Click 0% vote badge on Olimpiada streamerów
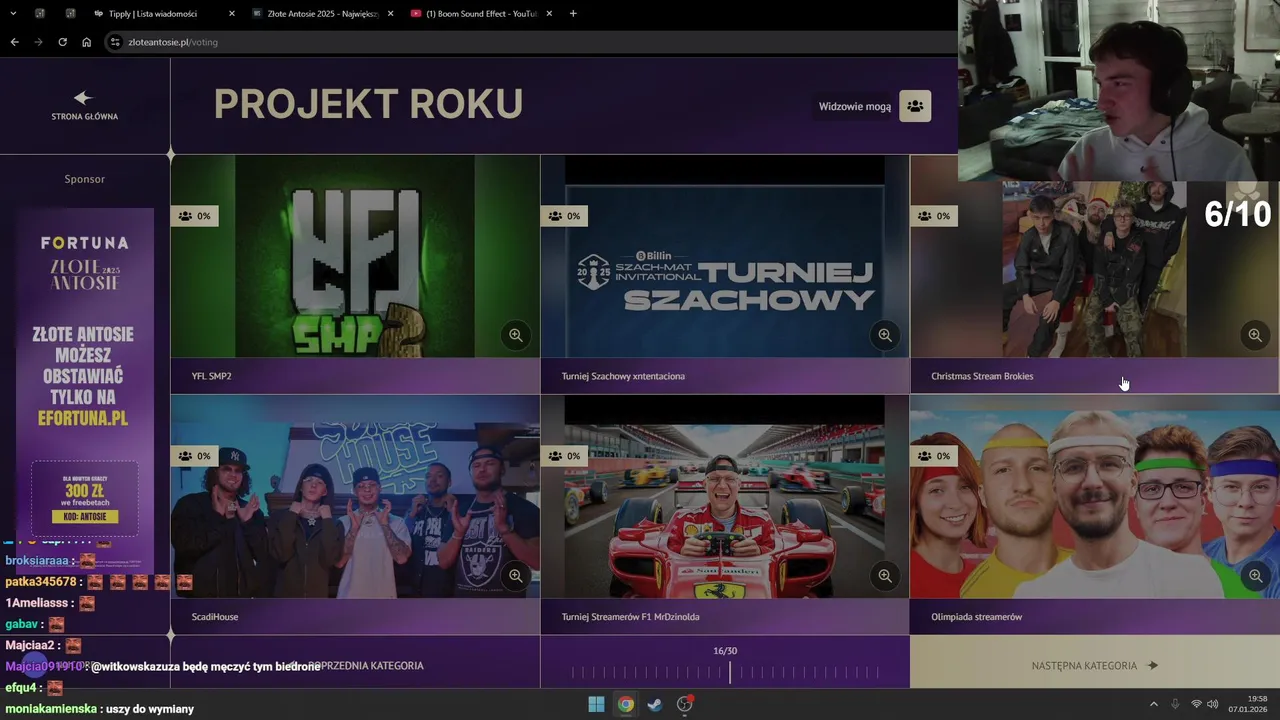The width and height of the screenshot is (1280, 720). point(935,456)
